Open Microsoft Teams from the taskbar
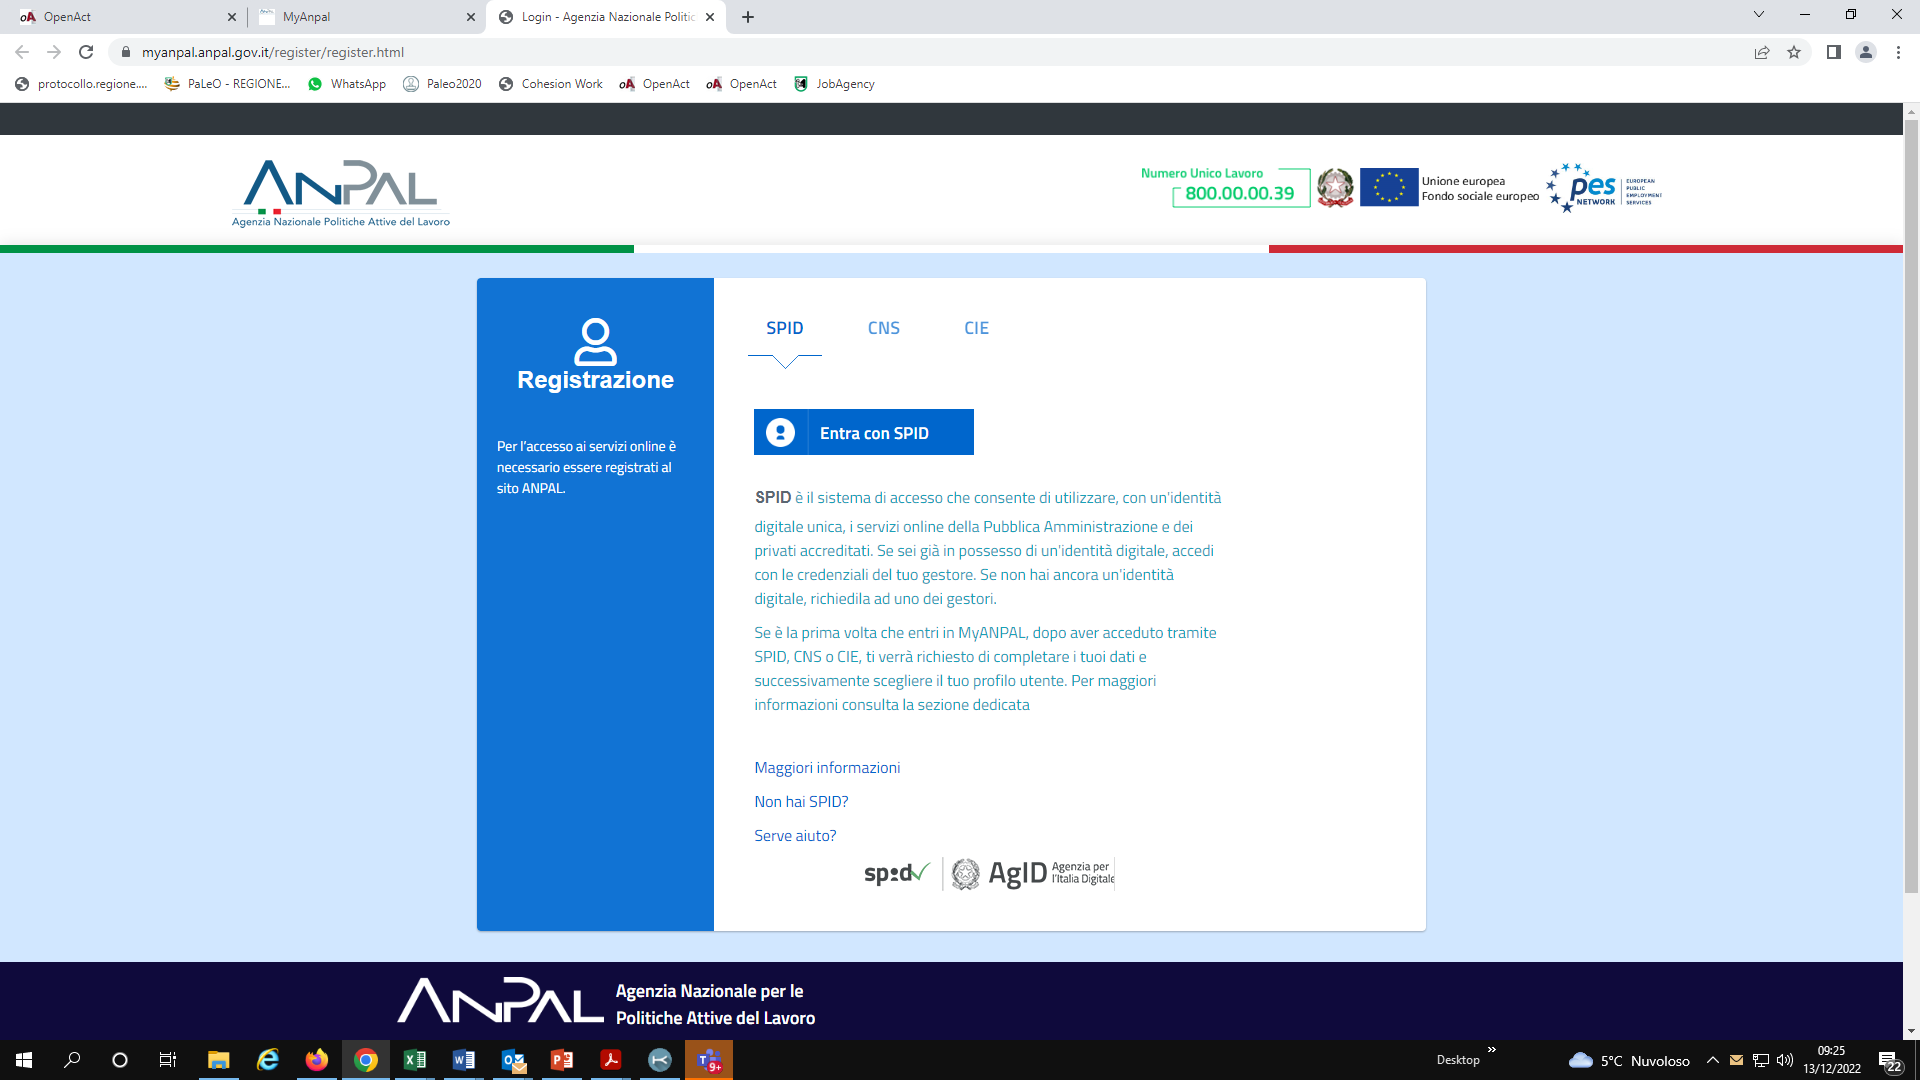The width and height of the screenshot is (1920, 1080). (x=709, y=1060)
